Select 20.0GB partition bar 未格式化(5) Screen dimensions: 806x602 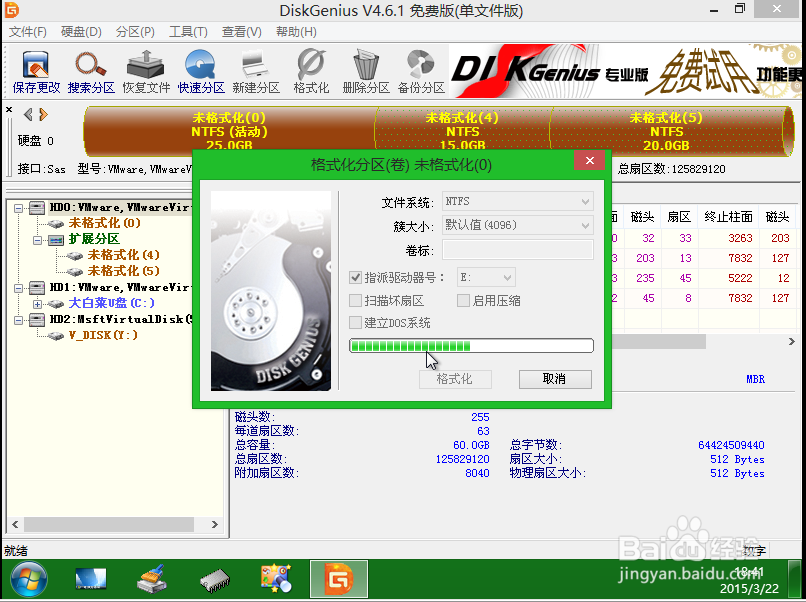[x=666, y=132]
